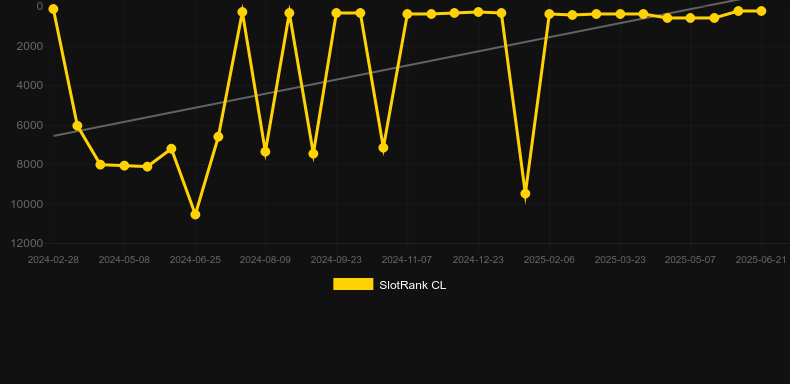Click the 2024-06-25 x-axis date label
Screen dimensions: 790x384
tap(195, 260)
